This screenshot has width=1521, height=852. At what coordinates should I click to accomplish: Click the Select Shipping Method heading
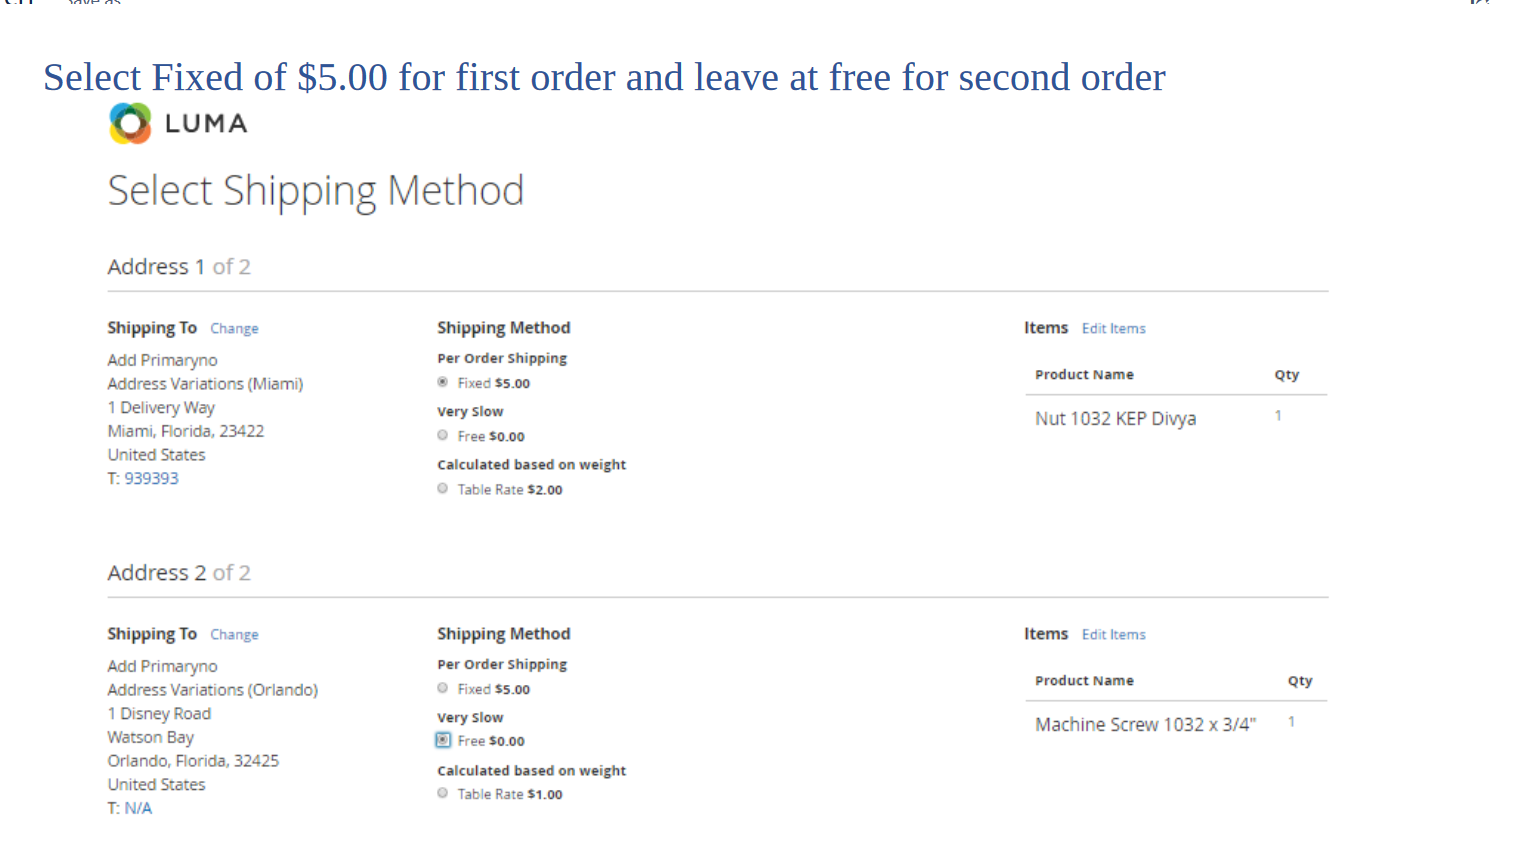(315, 190)
